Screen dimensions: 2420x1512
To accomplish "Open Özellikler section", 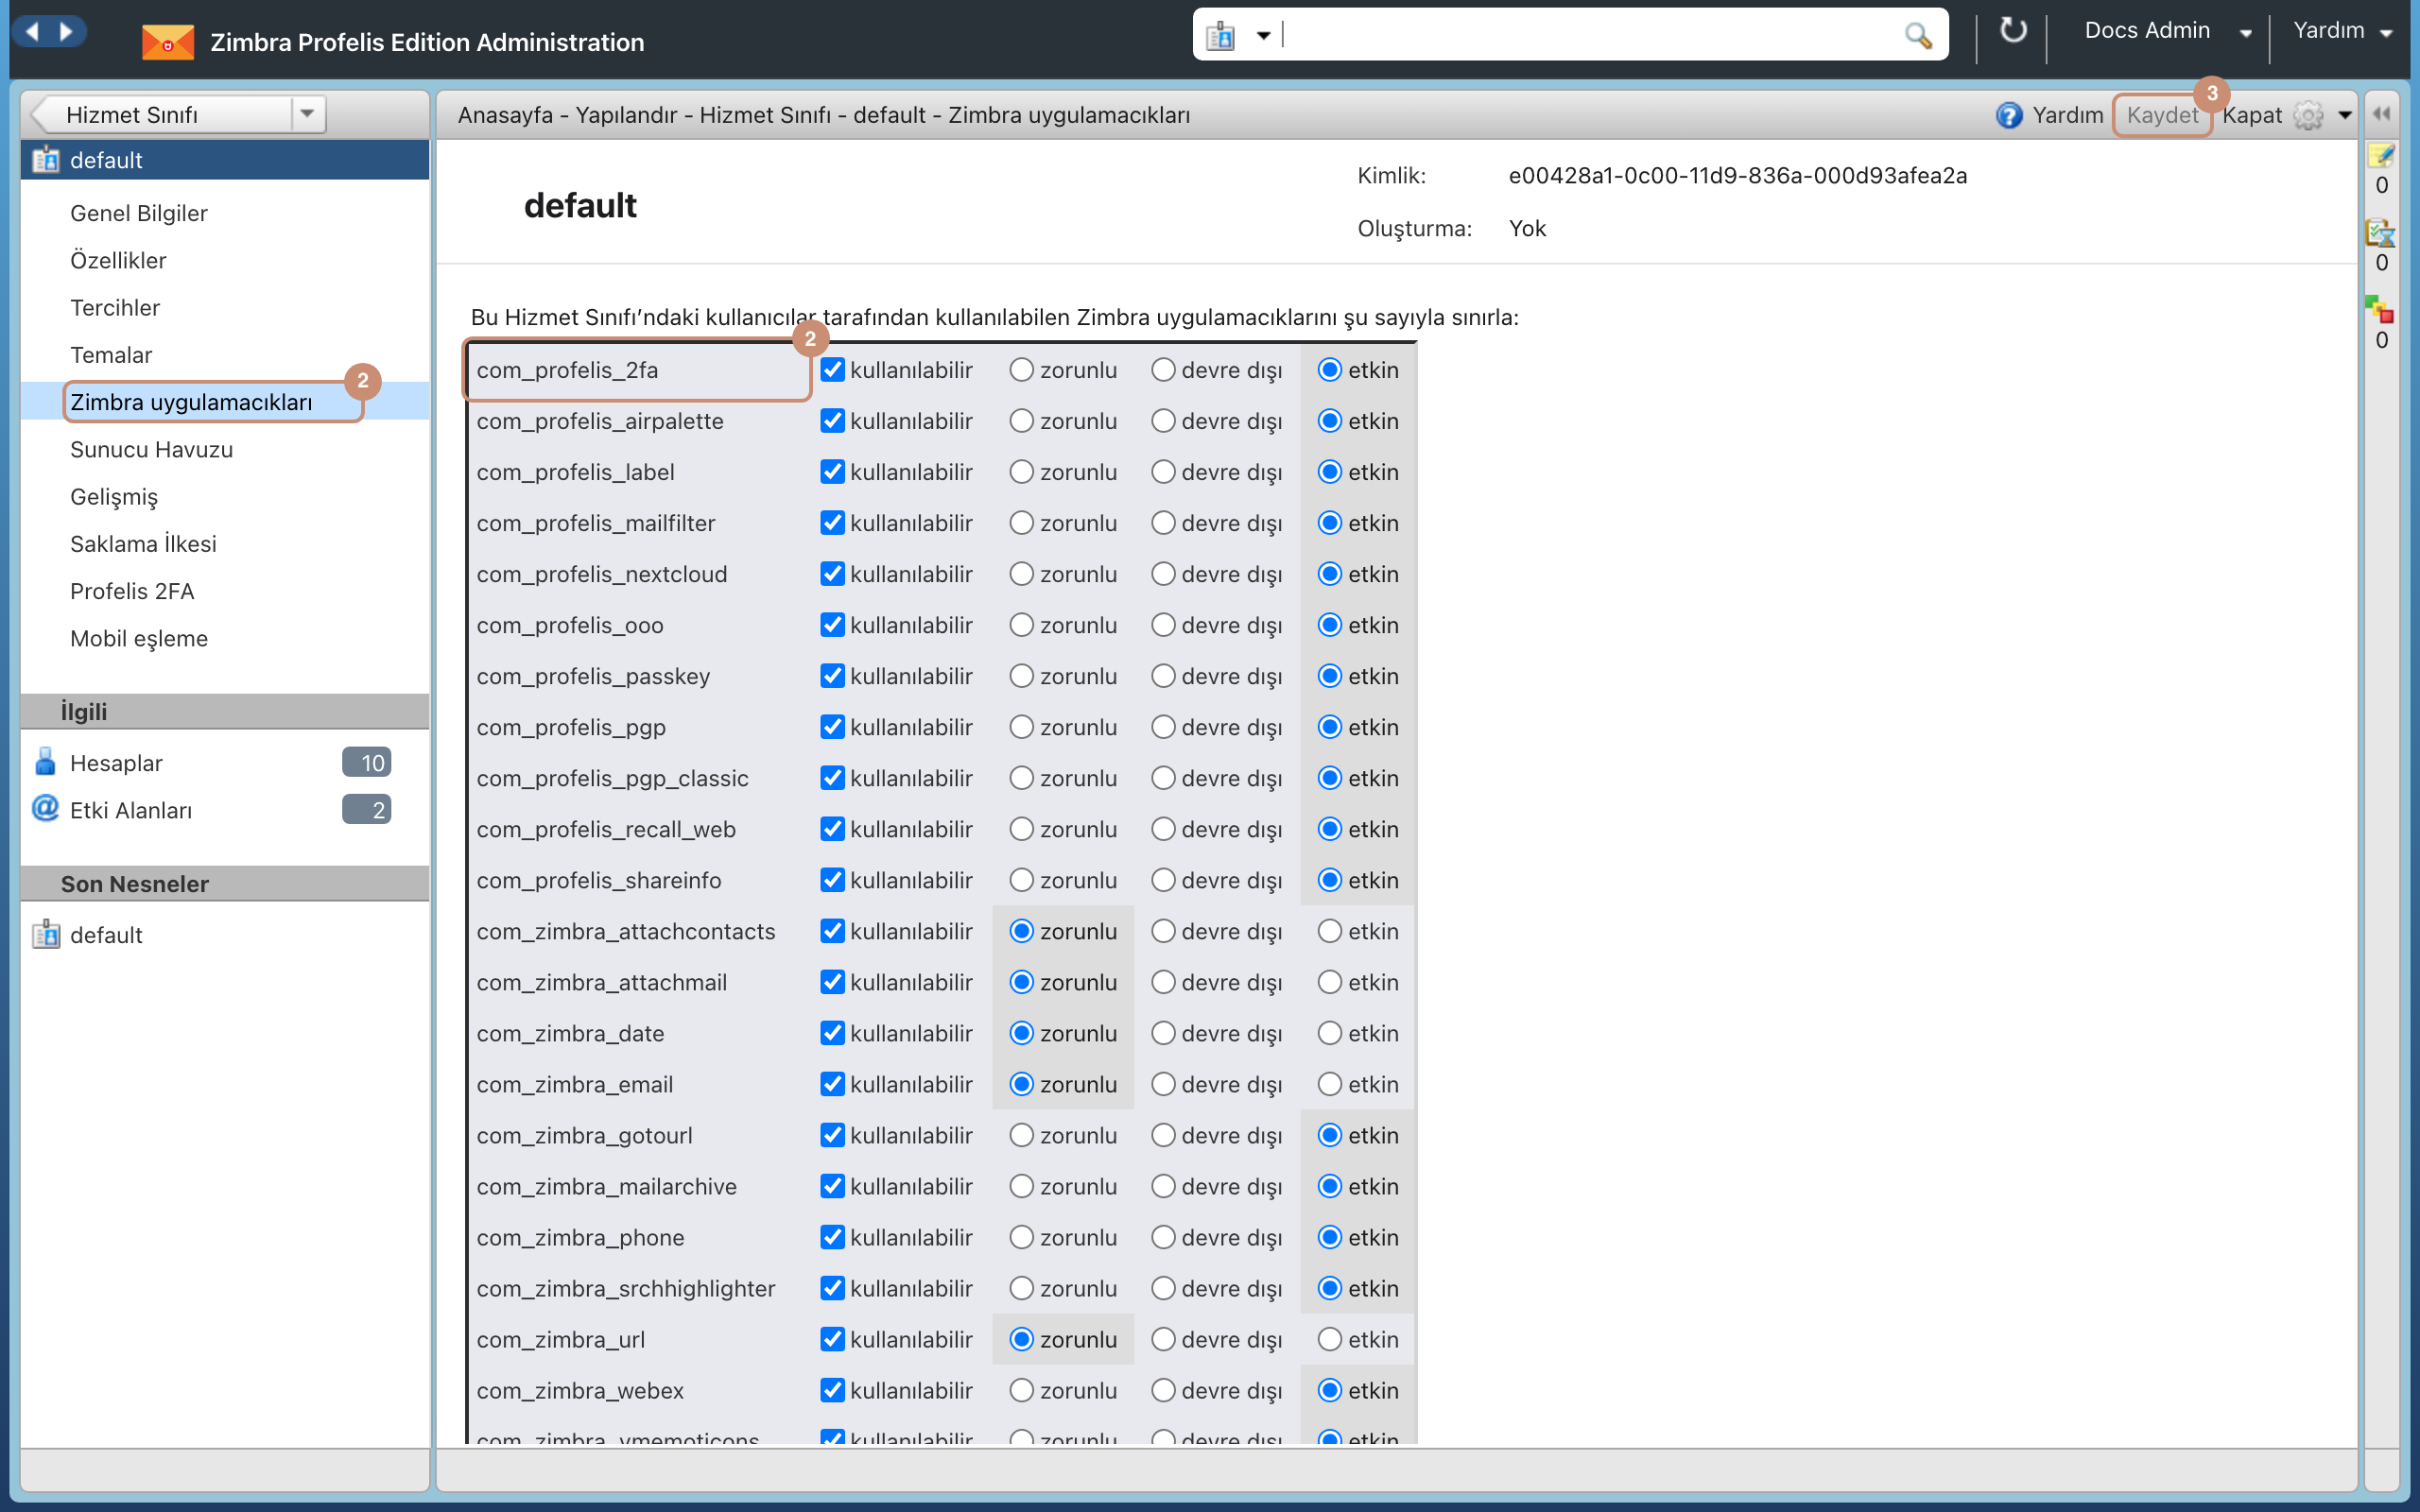I will click(118, 260).
